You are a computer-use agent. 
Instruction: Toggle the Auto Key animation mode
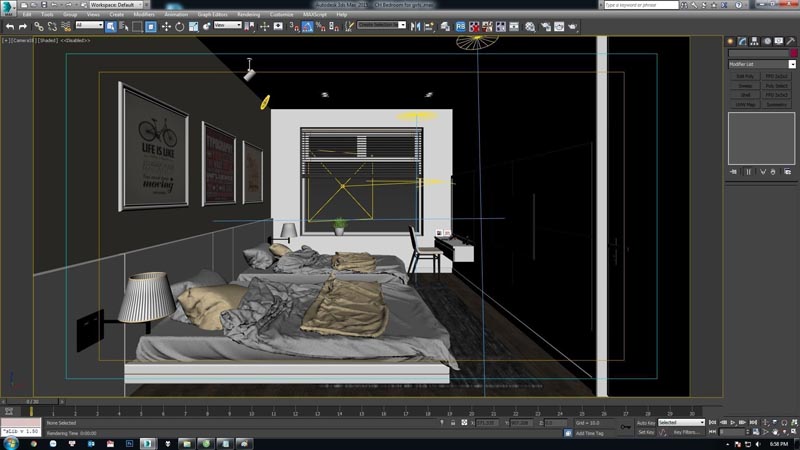646,423
